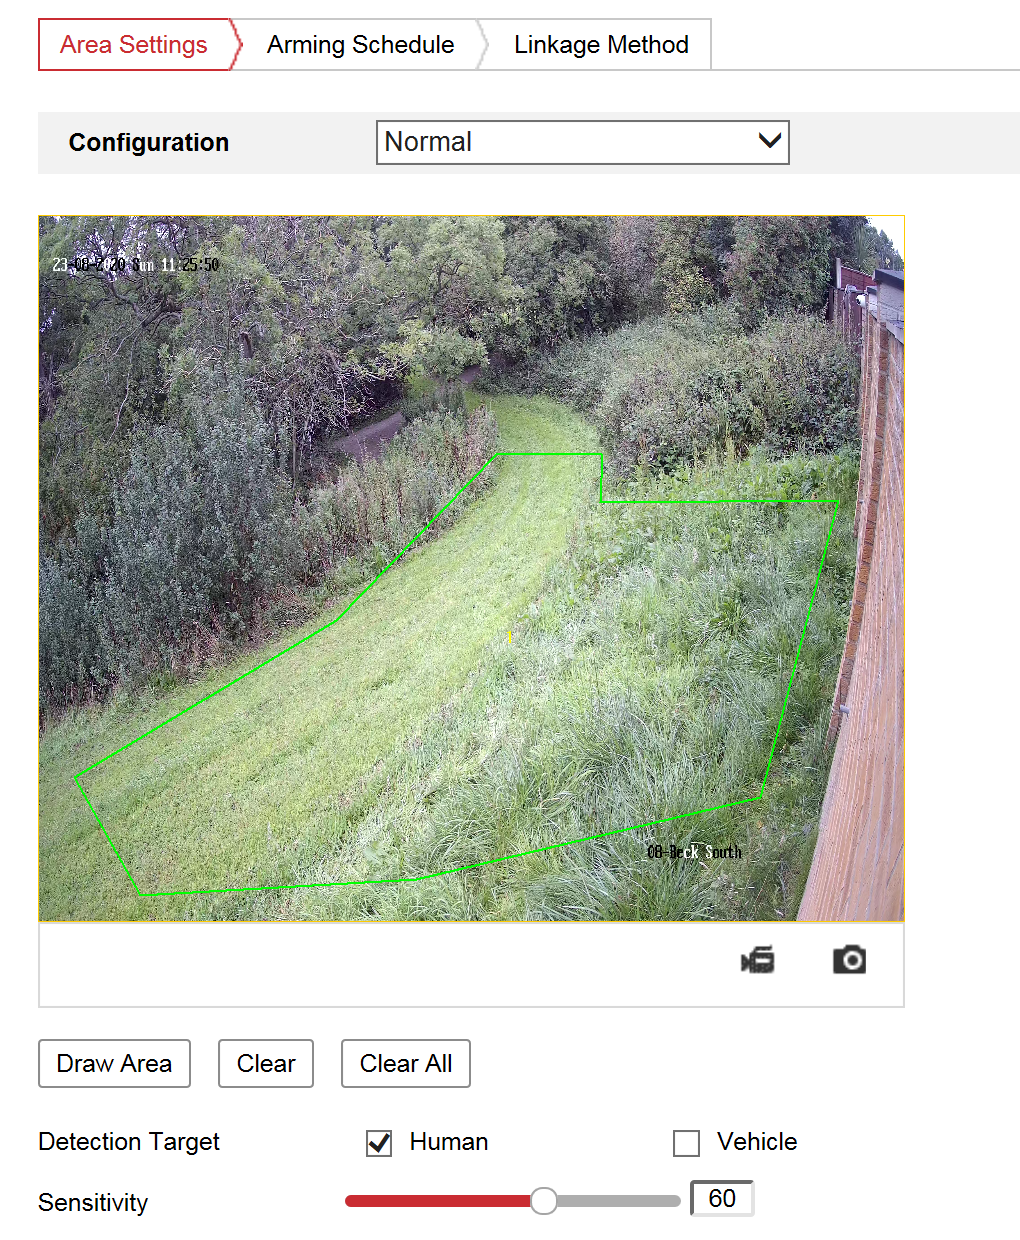Click the red filled portion of Sensitivity slider
This screenshot has width=1020, height=1240.
[x=437, y=1201]
